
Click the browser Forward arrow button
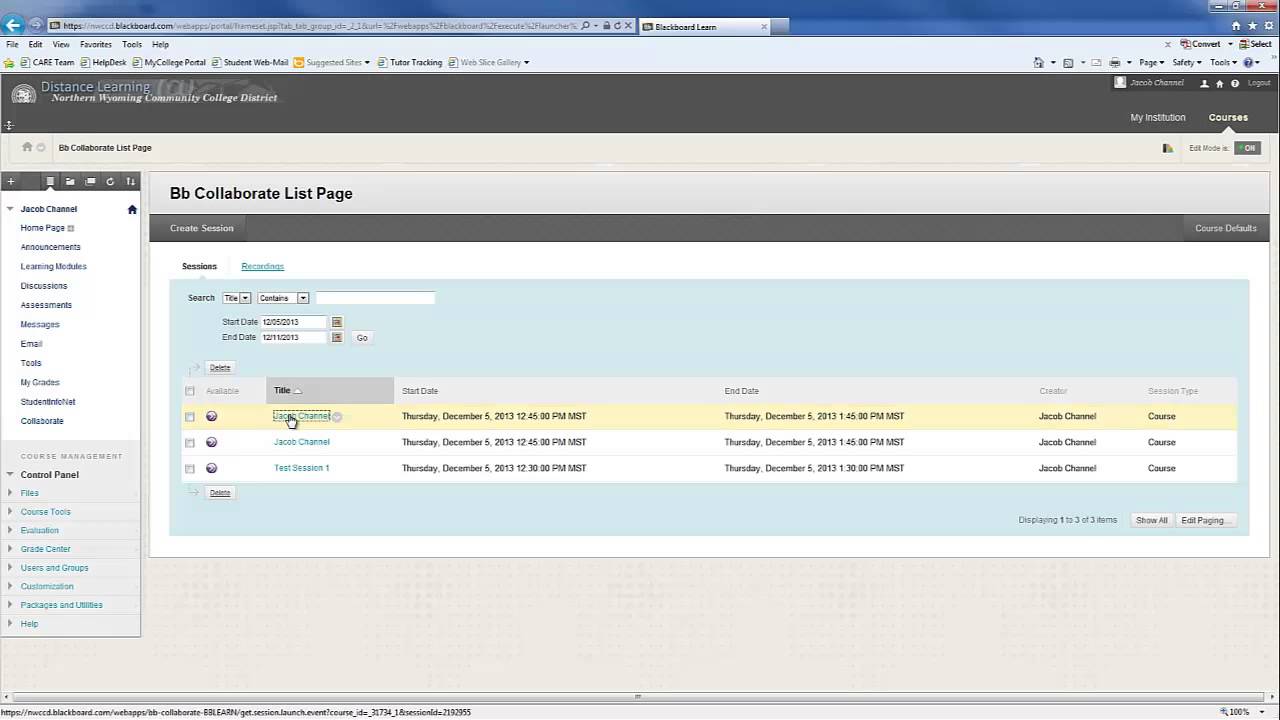[37, 26]
